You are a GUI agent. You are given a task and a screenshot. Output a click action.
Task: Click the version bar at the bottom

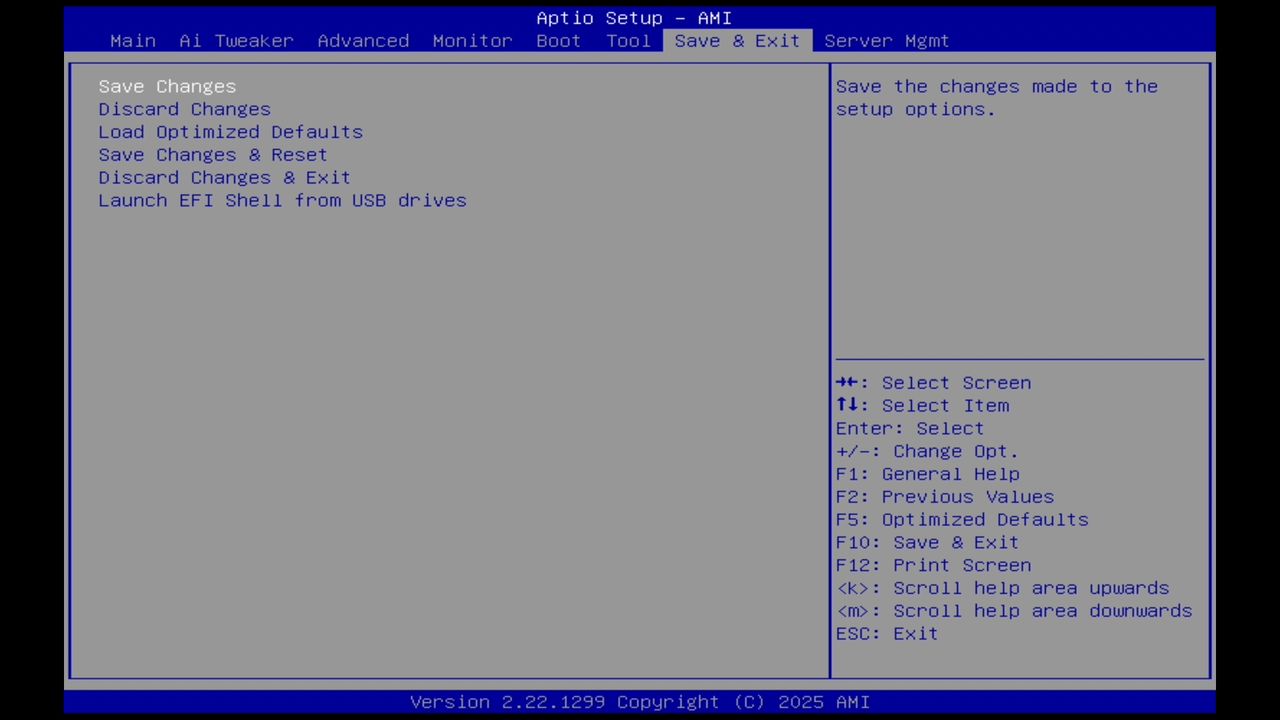coord(639,701)
